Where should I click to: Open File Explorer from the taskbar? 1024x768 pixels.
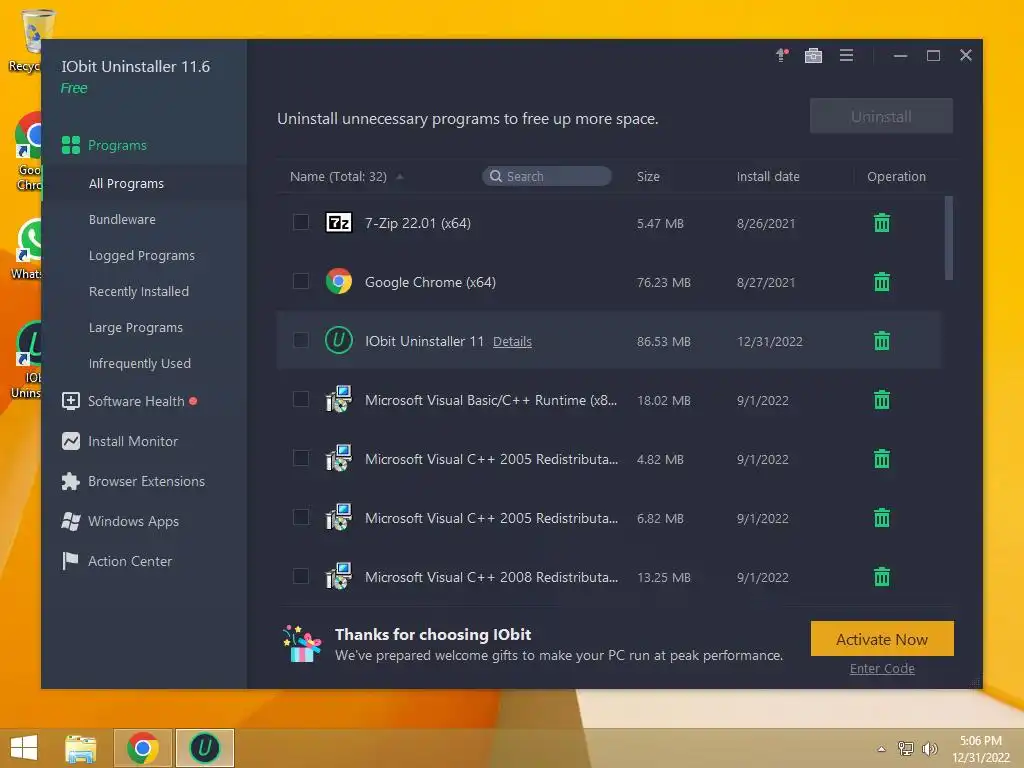81,748
